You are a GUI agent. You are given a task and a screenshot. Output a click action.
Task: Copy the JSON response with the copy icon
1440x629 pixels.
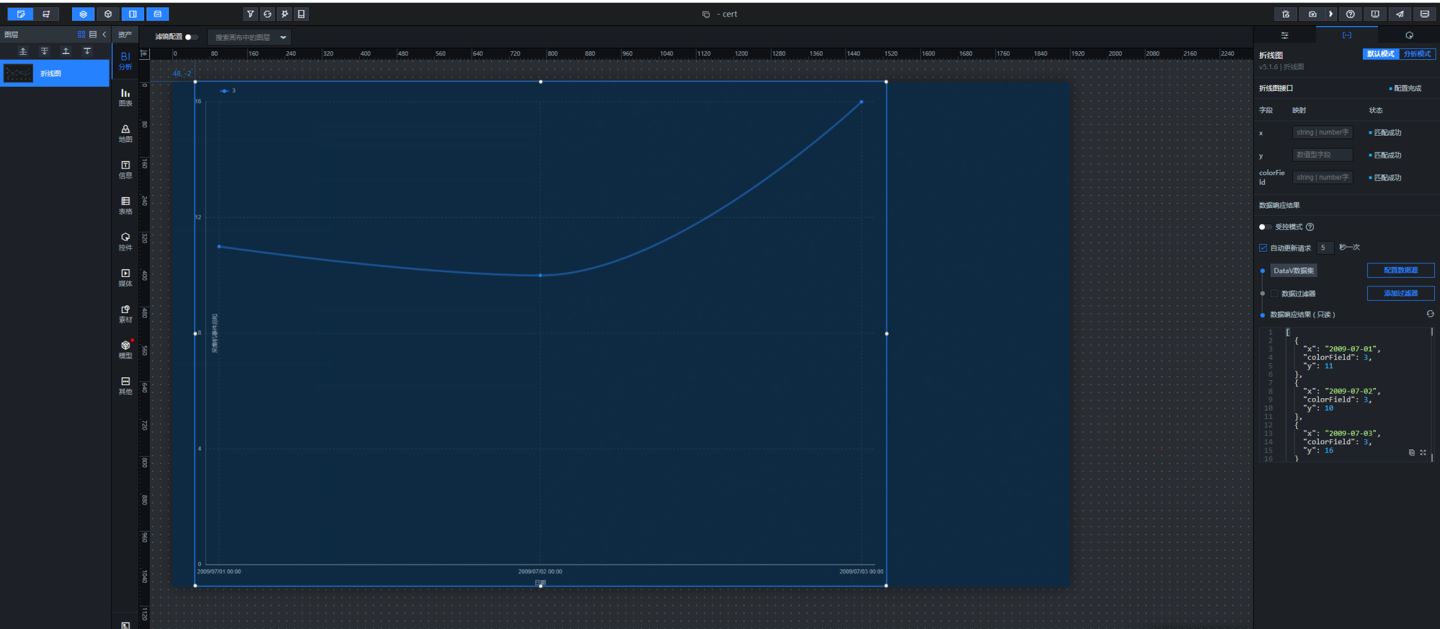[x=1412, y=453]
